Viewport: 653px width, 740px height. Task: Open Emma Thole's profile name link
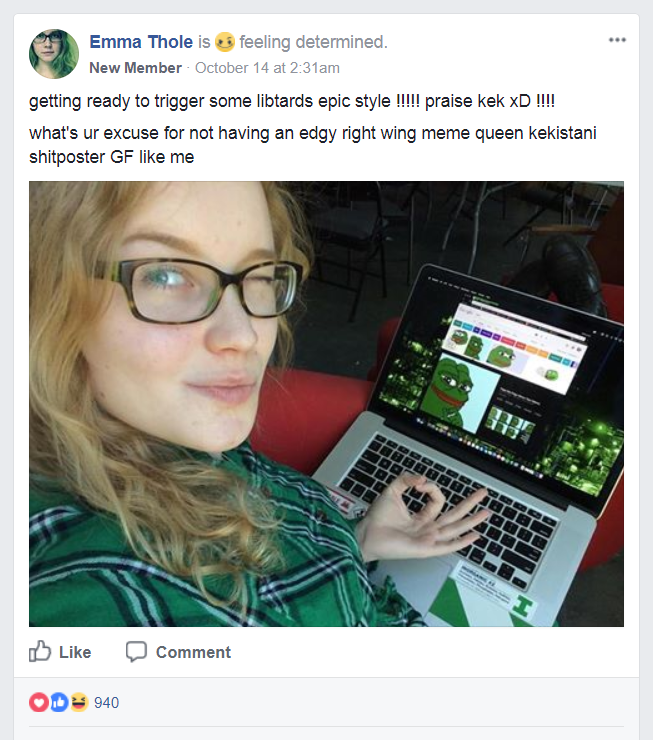141,42
